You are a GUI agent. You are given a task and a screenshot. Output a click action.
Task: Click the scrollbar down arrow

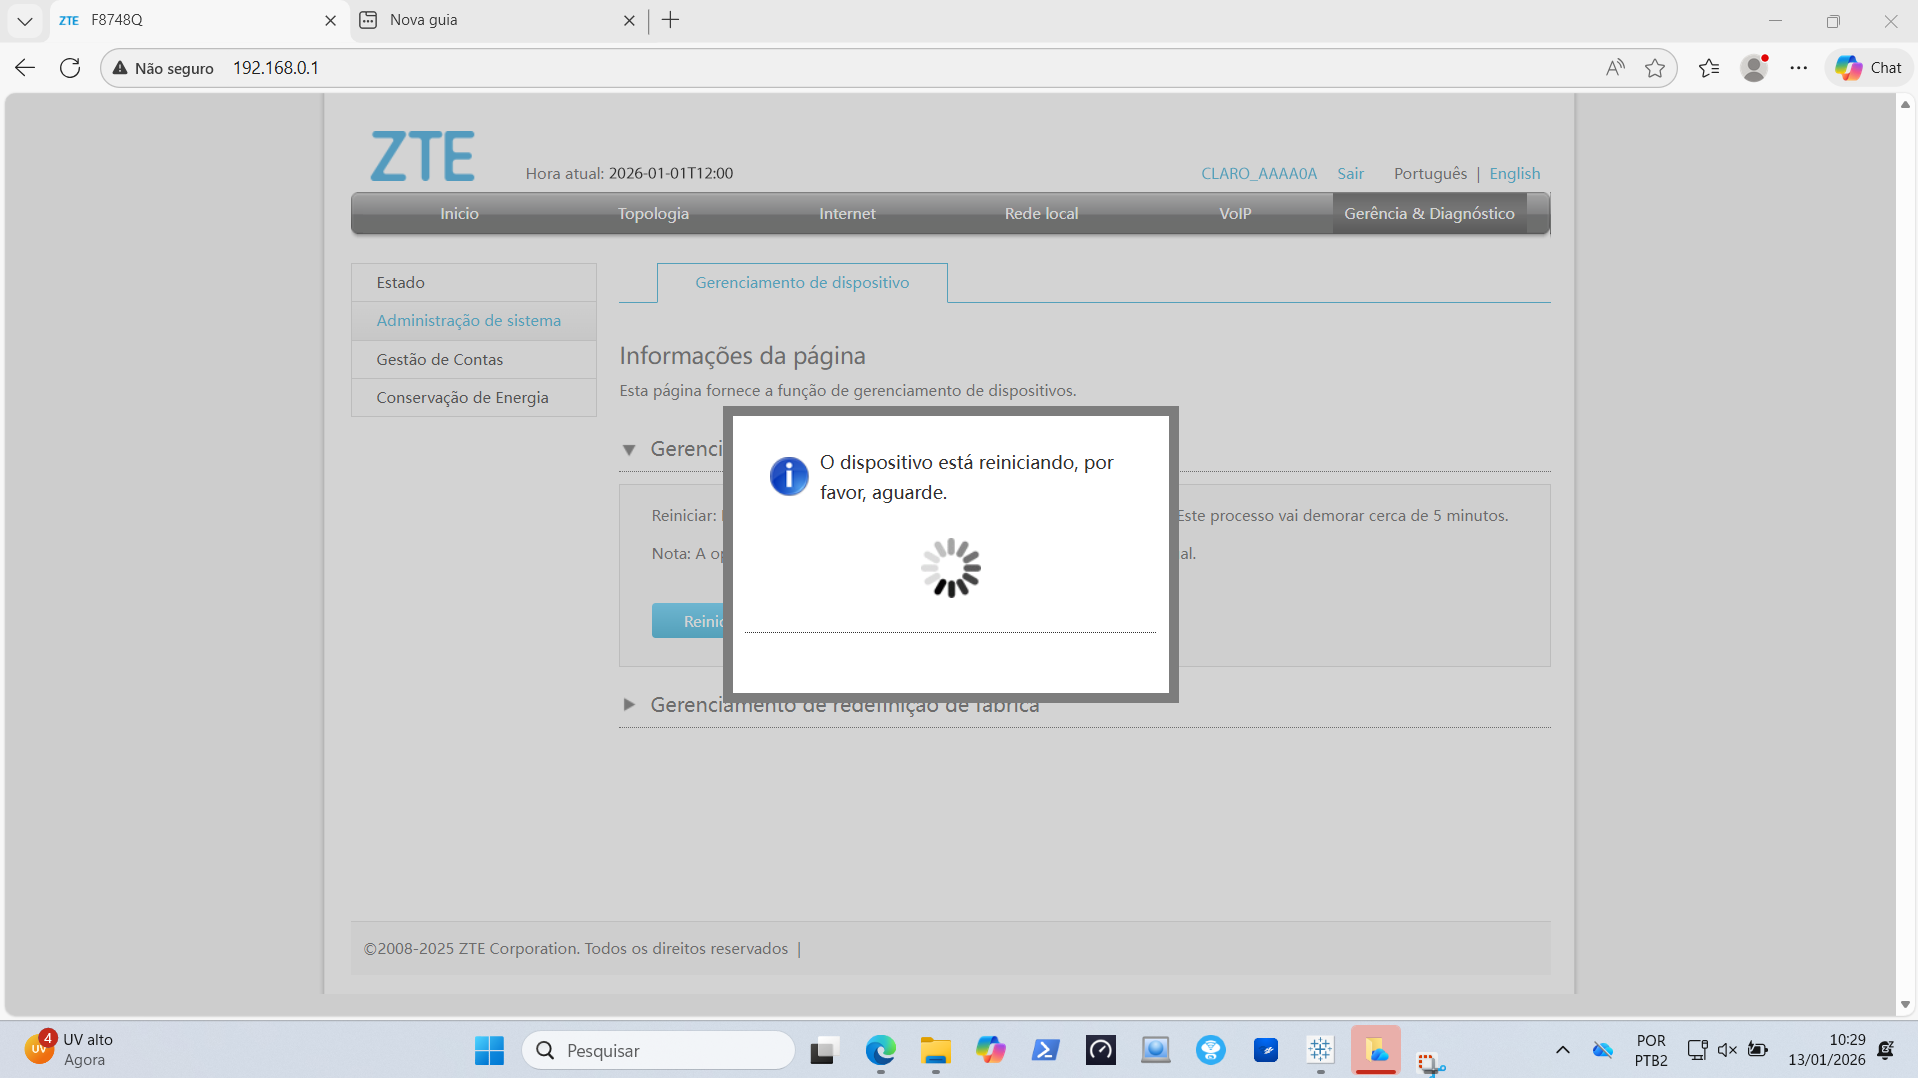click(1905, 1005)
